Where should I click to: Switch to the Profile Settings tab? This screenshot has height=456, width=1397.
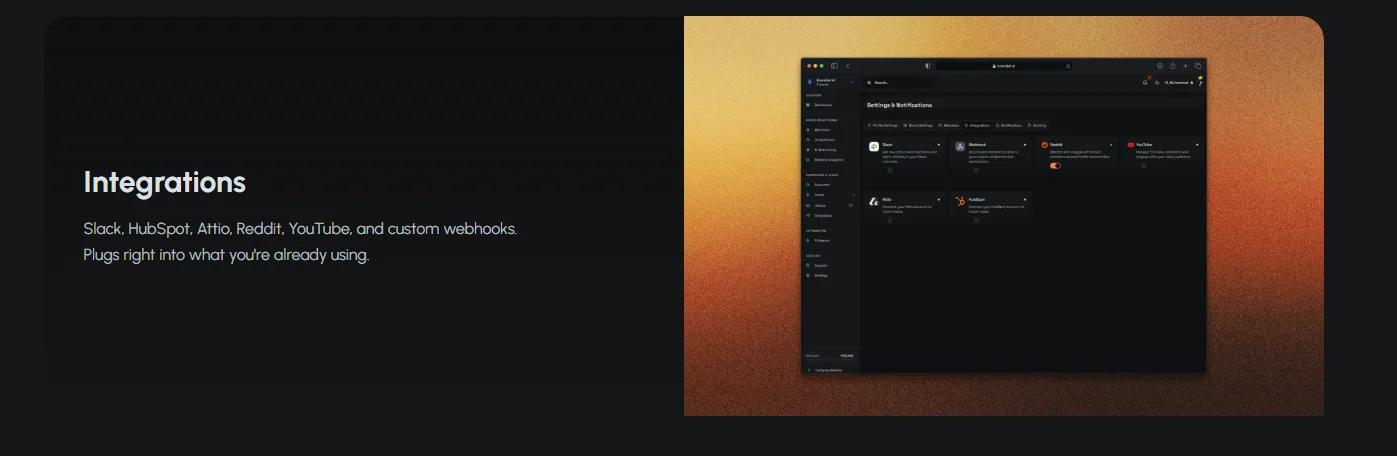[x=883, y=125]
